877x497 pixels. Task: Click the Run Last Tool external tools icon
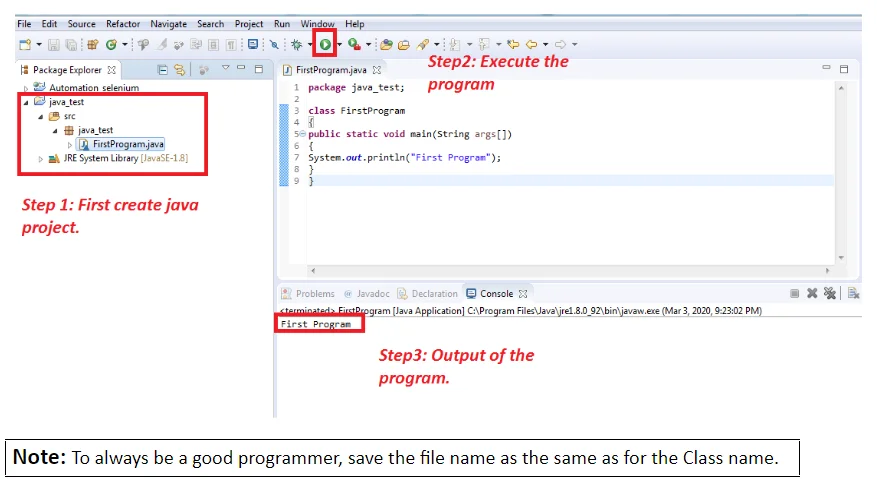point(355,44)
